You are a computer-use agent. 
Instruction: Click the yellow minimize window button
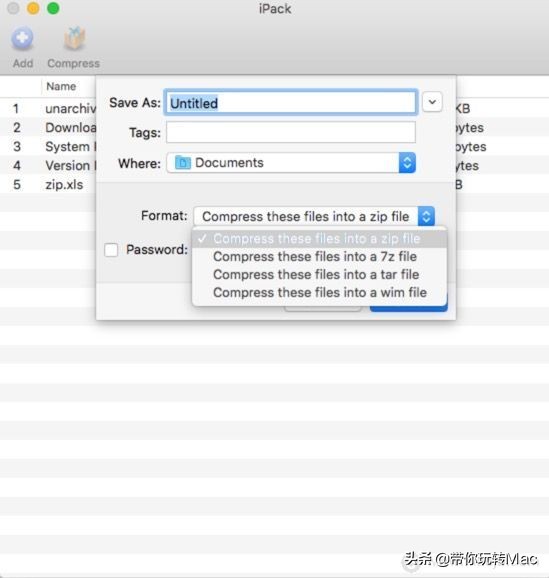[x=33, y=8]
